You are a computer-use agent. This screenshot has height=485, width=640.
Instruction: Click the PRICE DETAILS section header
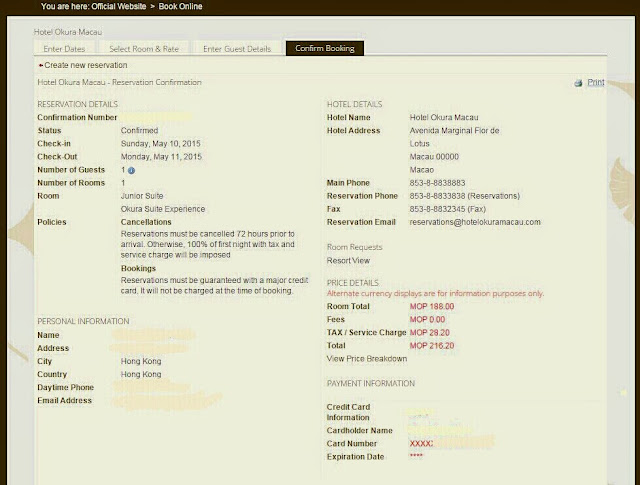tap(353, 283)
